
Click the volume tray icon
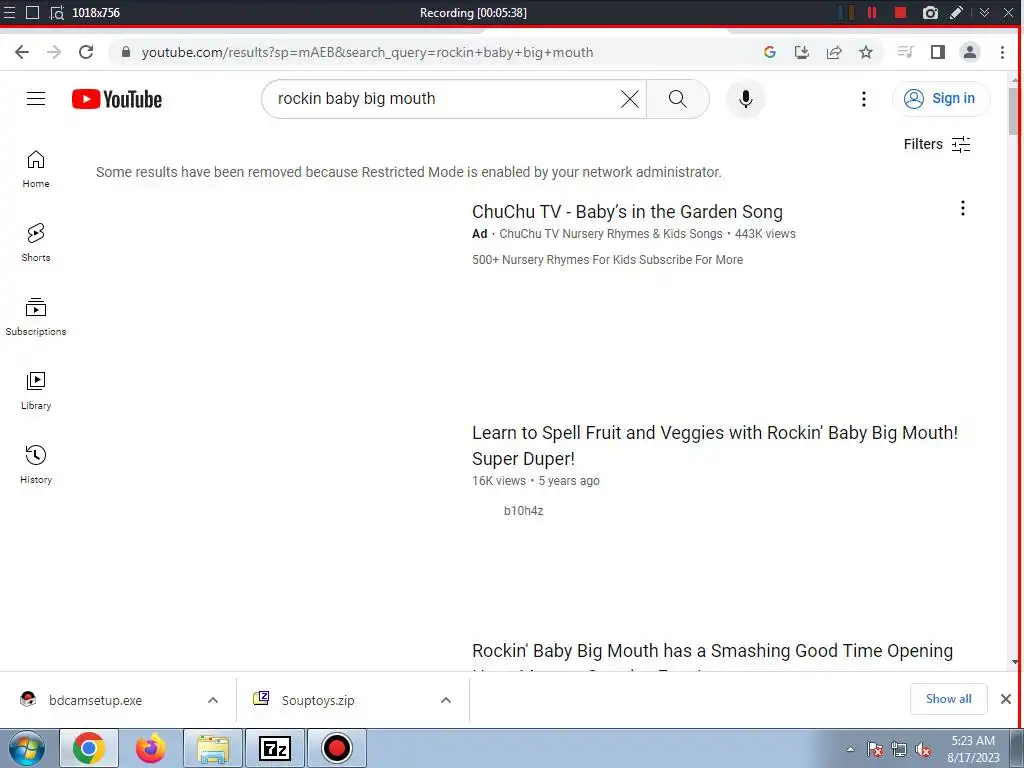(923, 749)
